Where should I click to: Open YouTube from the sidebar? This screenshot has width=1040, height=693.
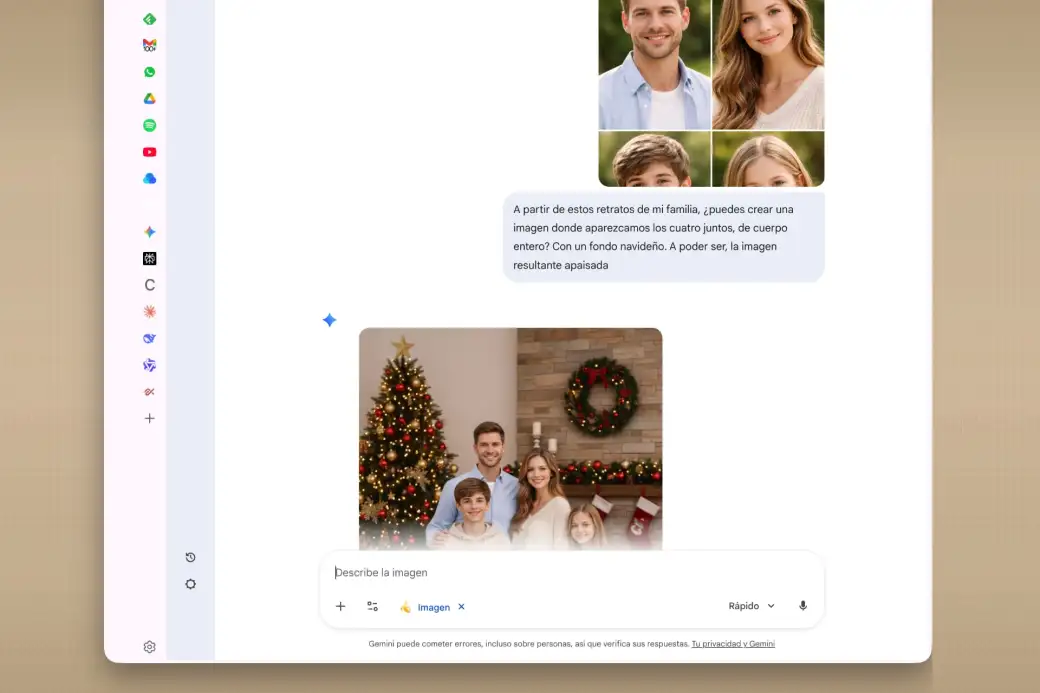click(149, 151)
